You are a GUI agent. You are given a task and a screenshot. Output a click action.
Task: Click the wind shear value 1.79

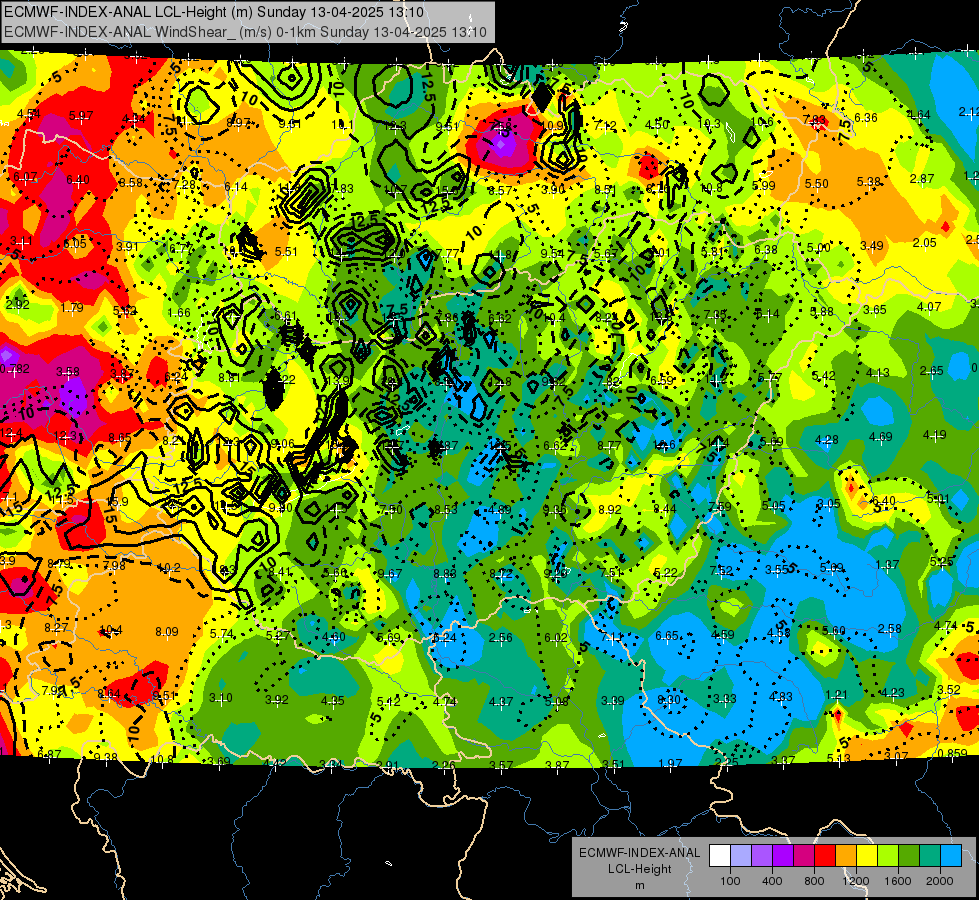coord(72,307)
